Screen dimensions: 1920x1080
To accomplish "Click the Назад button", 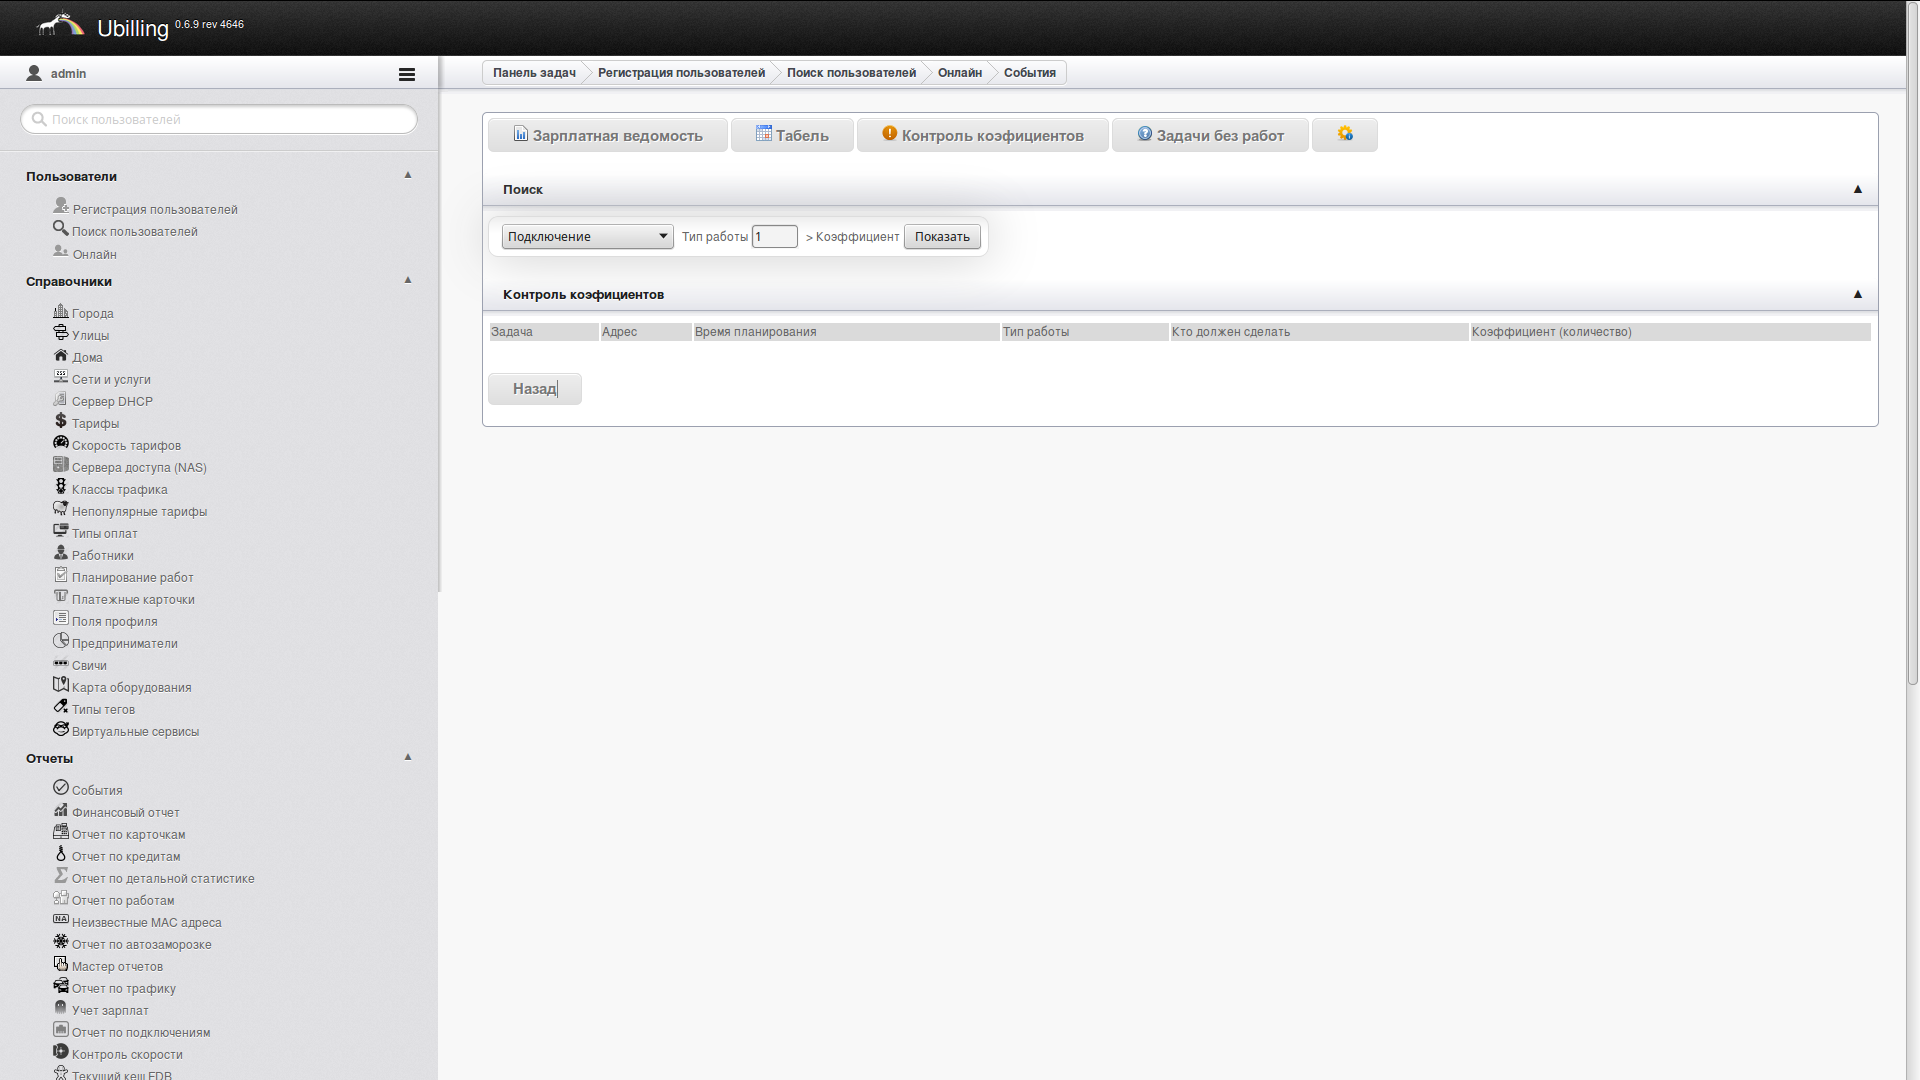I will click(x=534, y=389).
